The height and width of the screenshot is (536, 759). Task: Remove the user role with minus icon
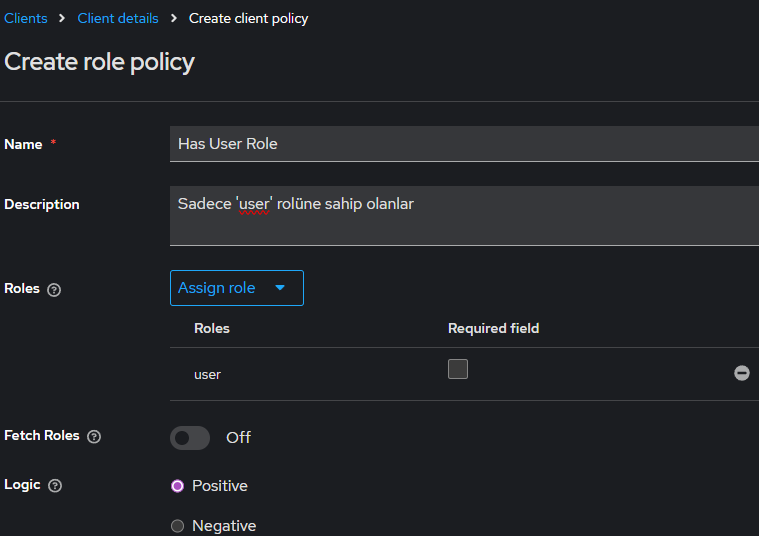[x=742, y=373]
